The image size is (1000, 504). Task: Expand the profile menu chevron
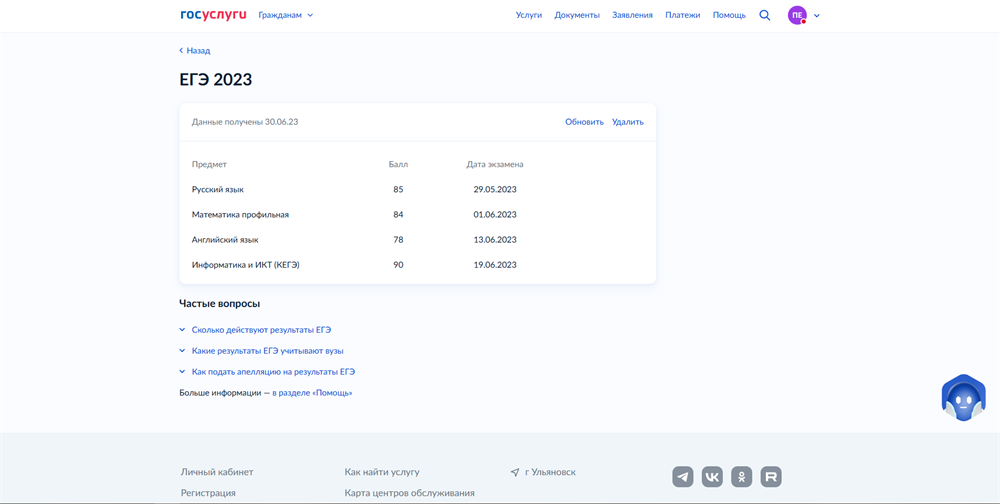tap(817, 15)
